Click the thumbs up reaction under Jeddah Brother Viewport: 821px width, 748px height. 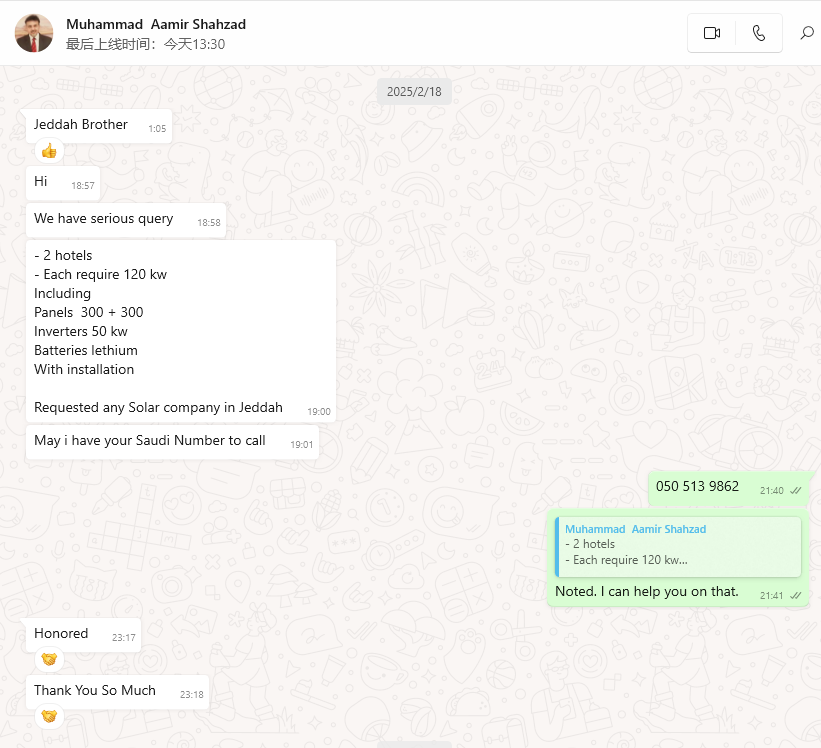[49, 151]
